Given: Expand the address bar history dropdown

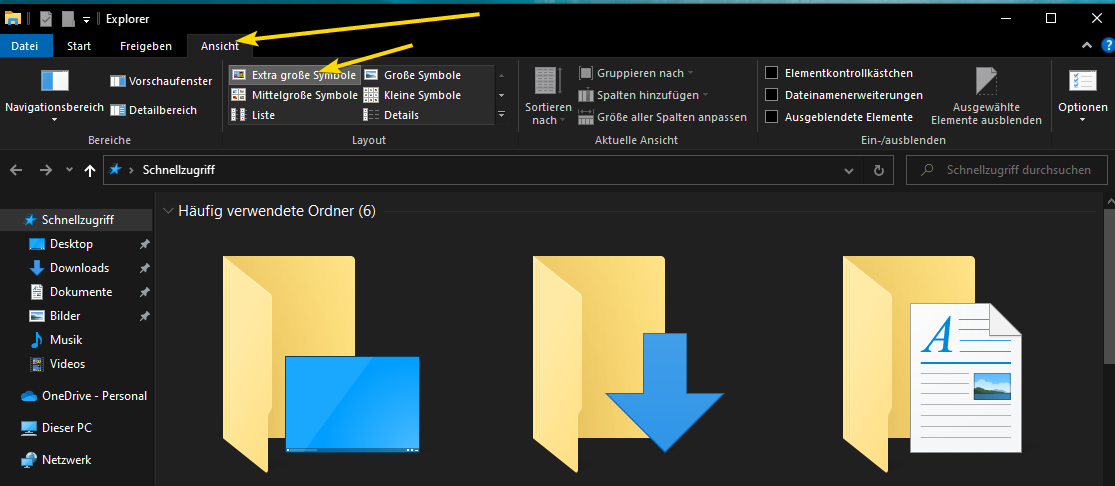Looking at the screenshot, I should coord(848,170).
